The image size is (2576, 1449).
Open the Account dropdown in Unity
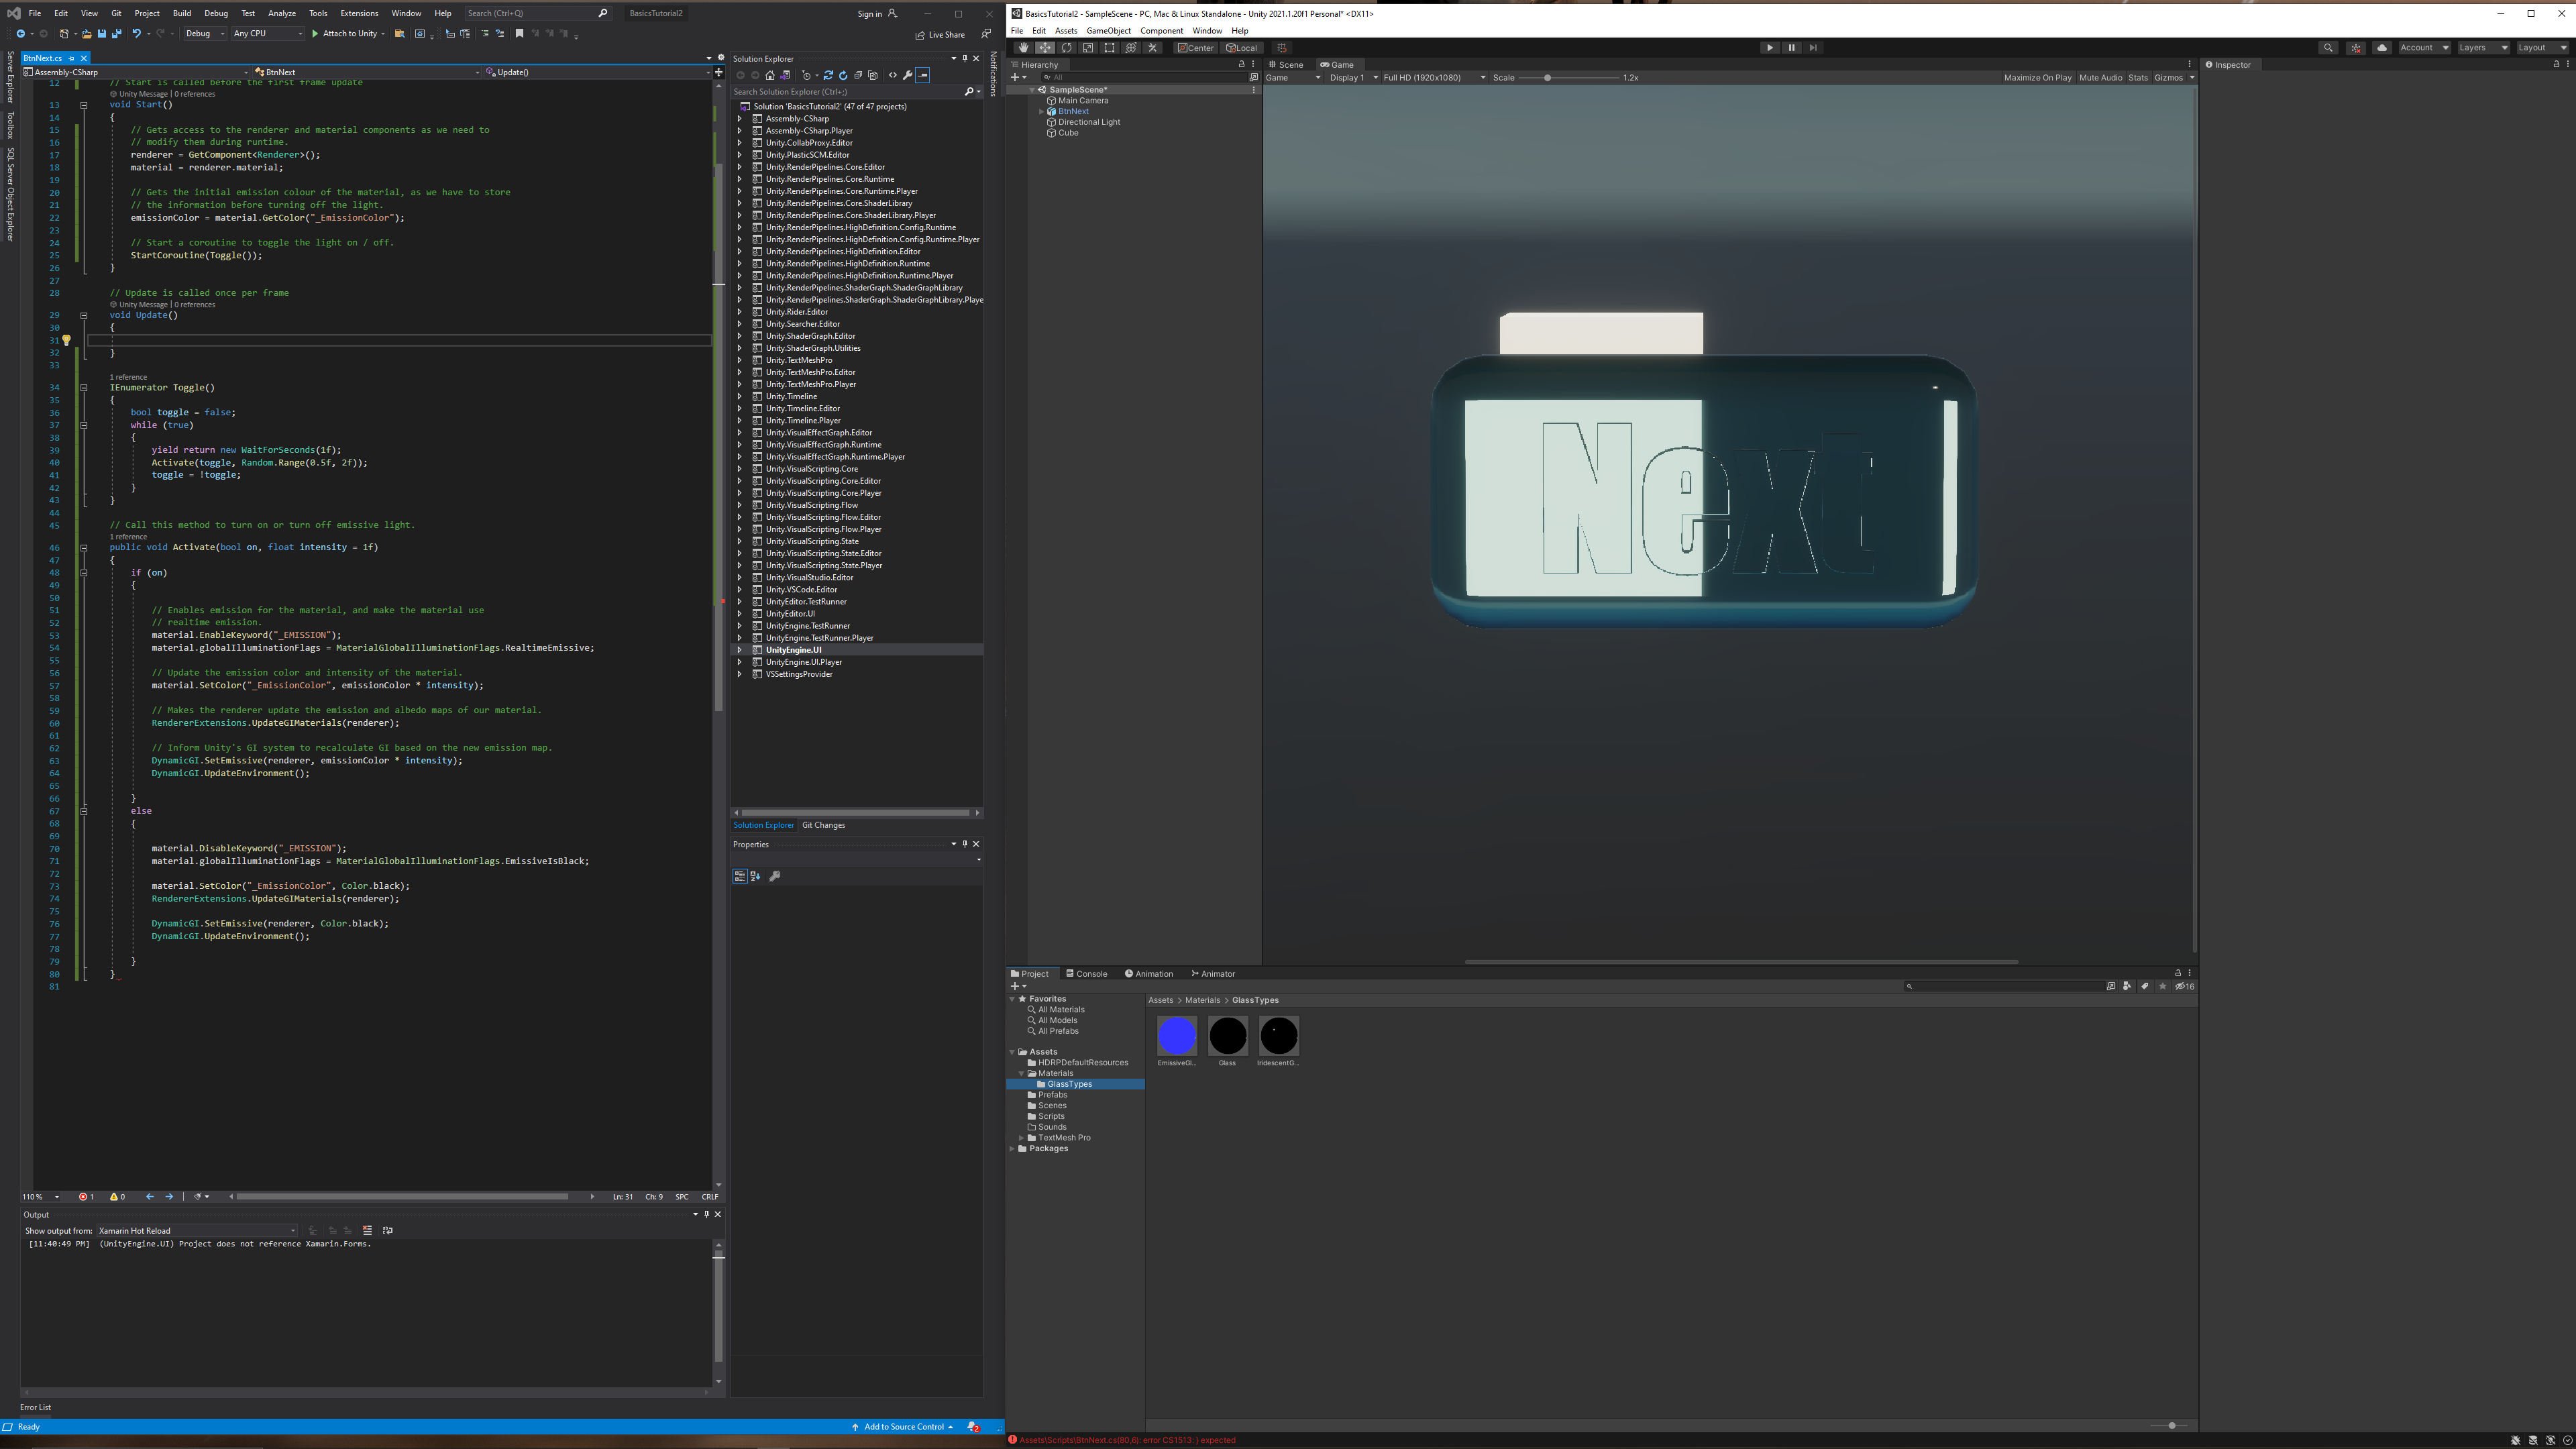click(x=2424, y=48)
